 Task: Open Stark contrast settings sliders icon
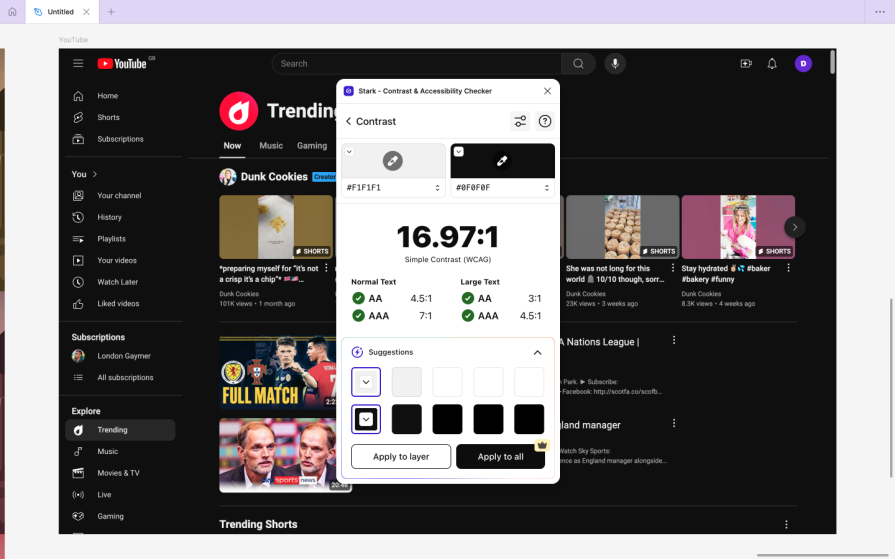coord(520,121)
